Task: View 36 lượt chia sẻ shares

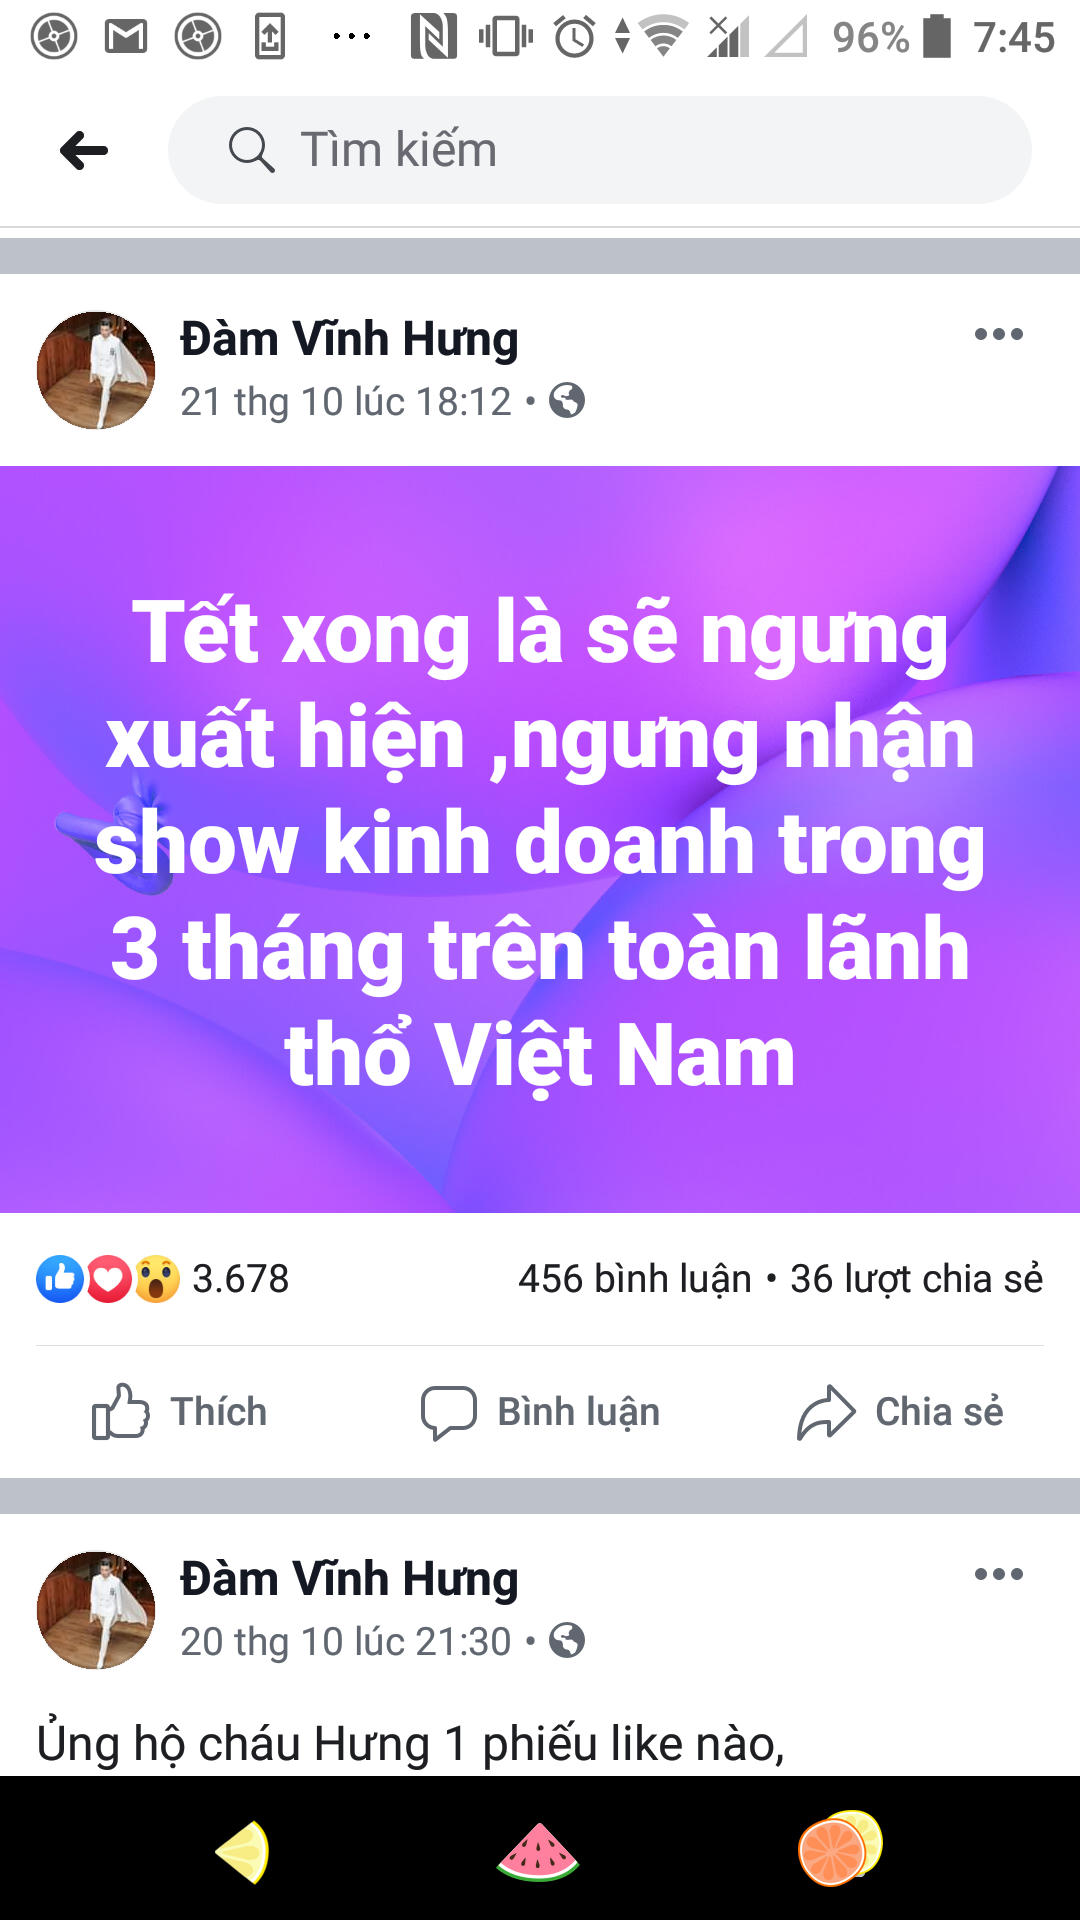Action: click(916, 1278)
